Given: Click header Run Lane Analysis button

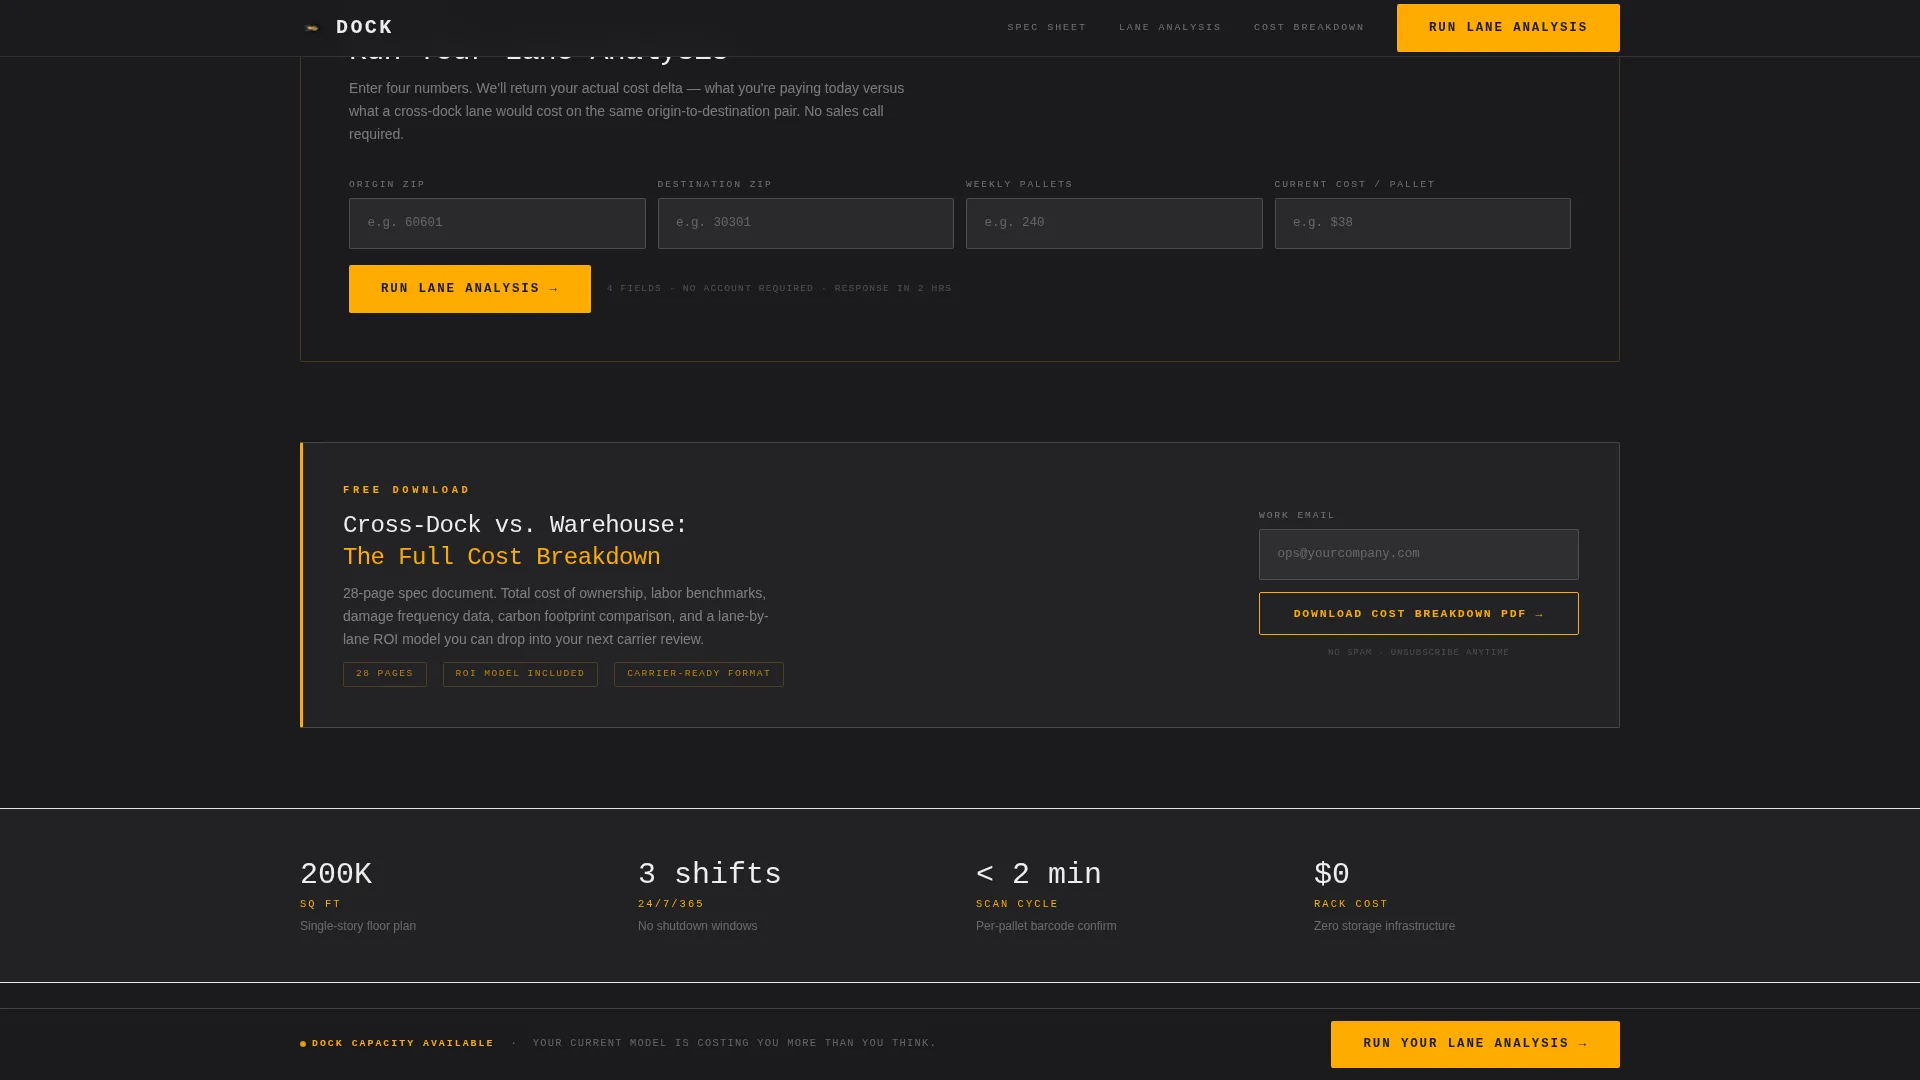Looking at the screenshot, I should pos(1508,28).
